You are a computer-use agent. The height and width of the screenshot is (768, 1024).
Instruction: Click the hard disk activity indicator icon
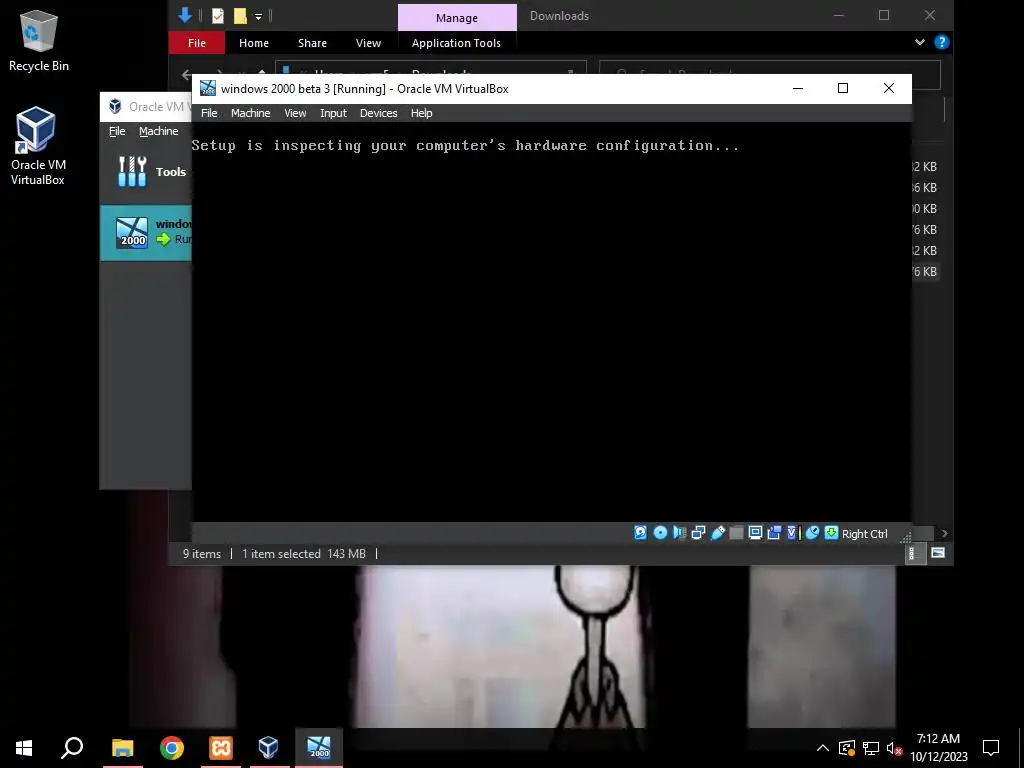(x=641, y=533)
